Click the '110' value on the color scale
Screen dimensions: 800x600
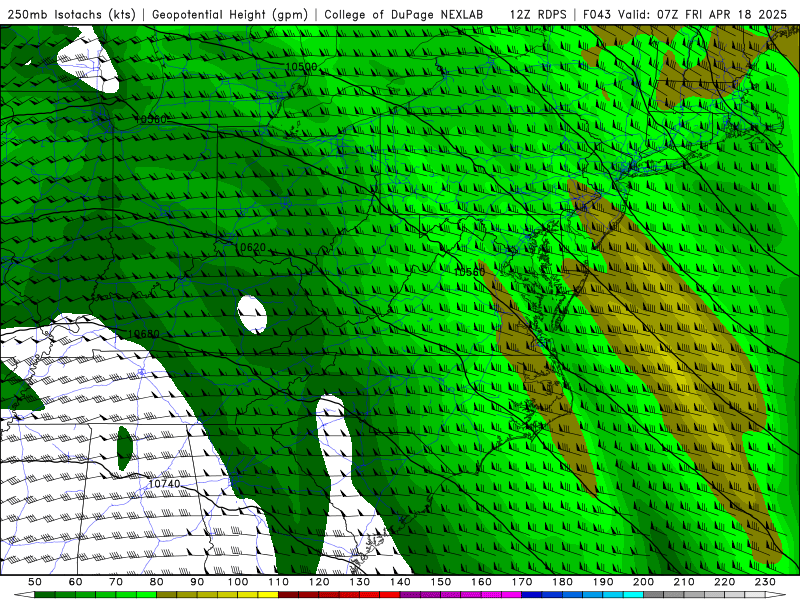tap(279, 582)
